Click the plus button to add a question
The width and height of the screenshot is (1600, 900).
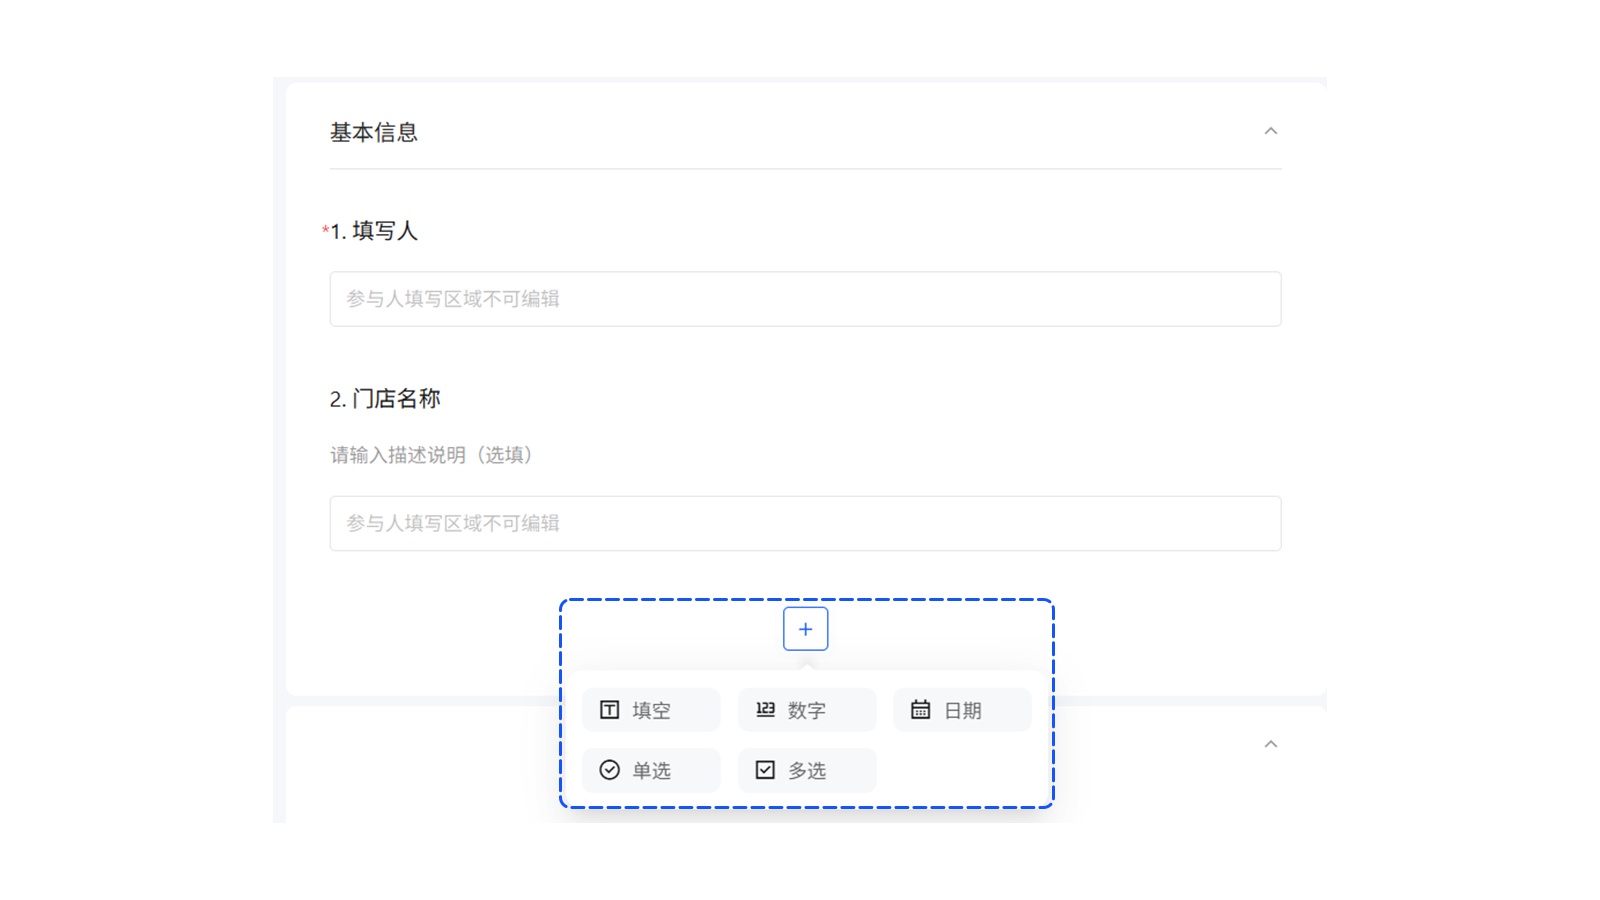(x=805, y=629)
